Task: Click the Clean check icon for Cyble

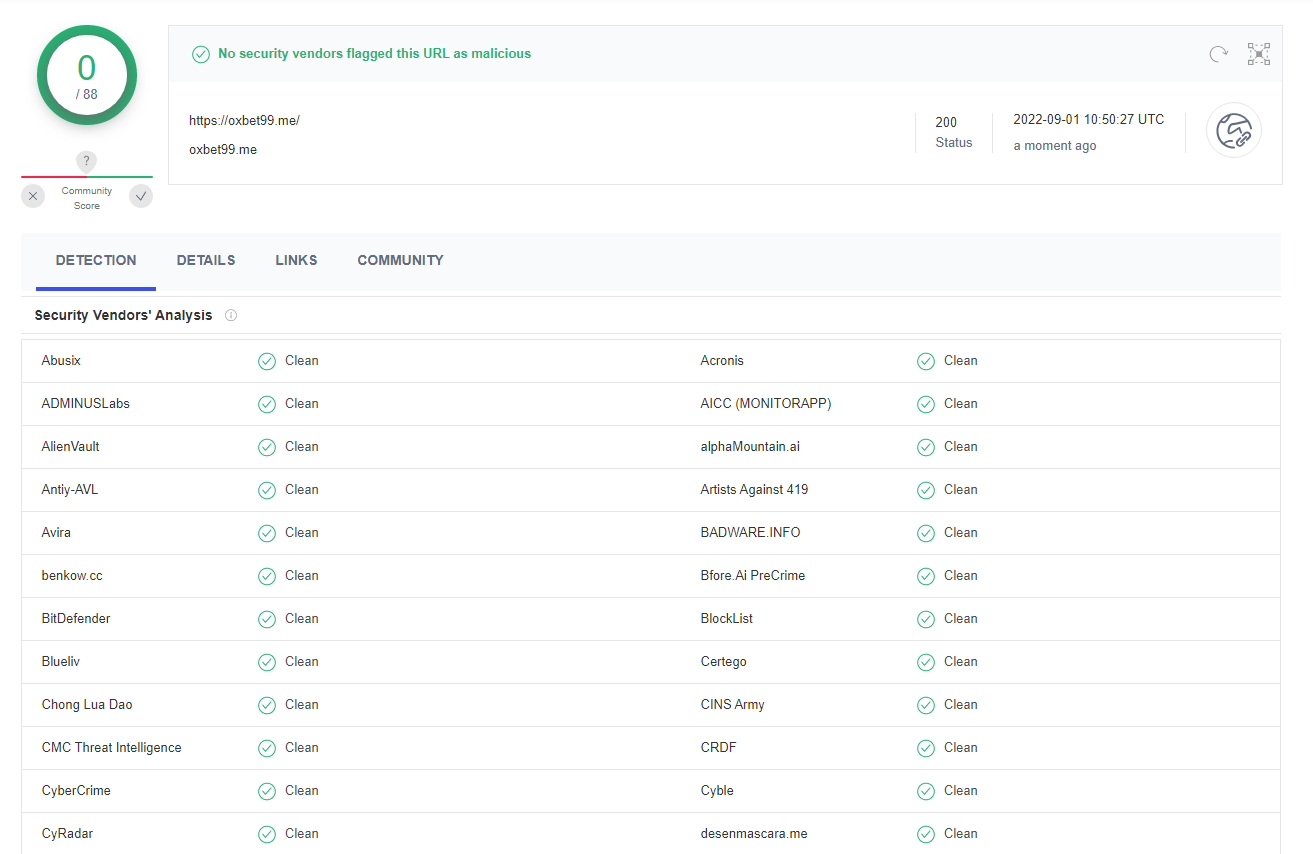Action: 926,791
